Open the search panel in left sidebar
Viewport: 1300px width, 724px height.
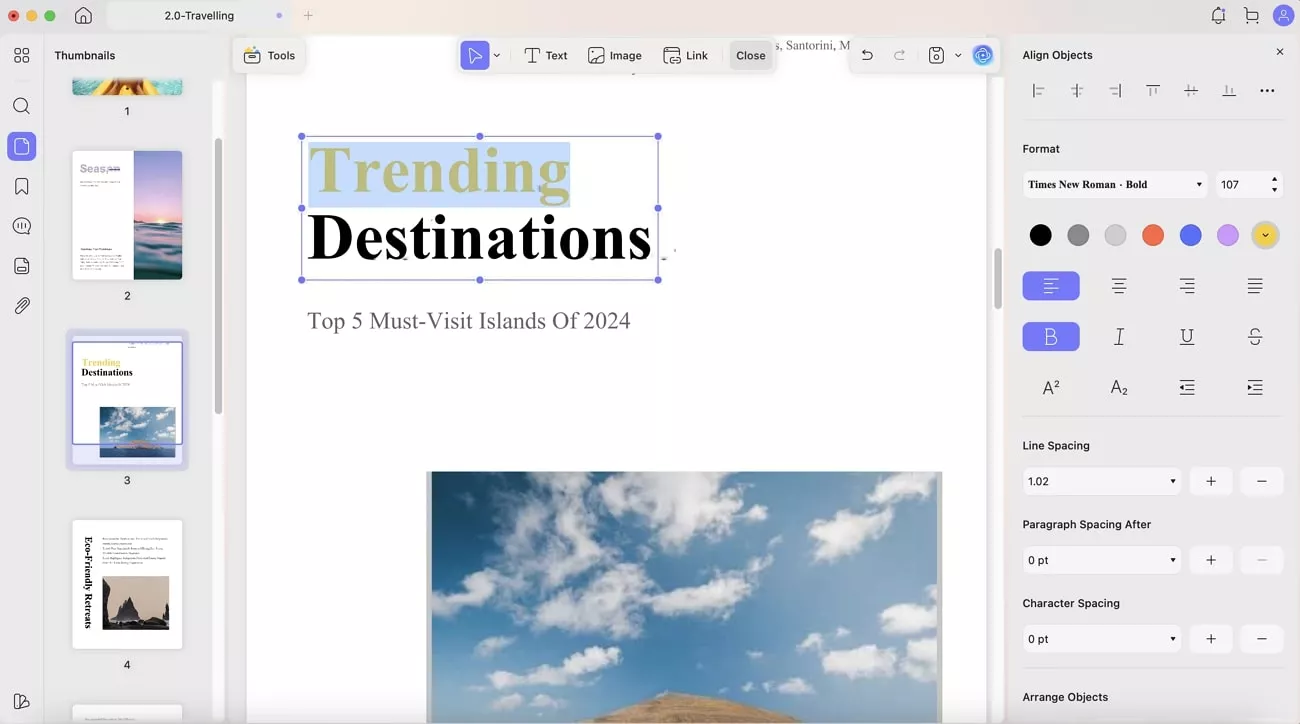21,106
